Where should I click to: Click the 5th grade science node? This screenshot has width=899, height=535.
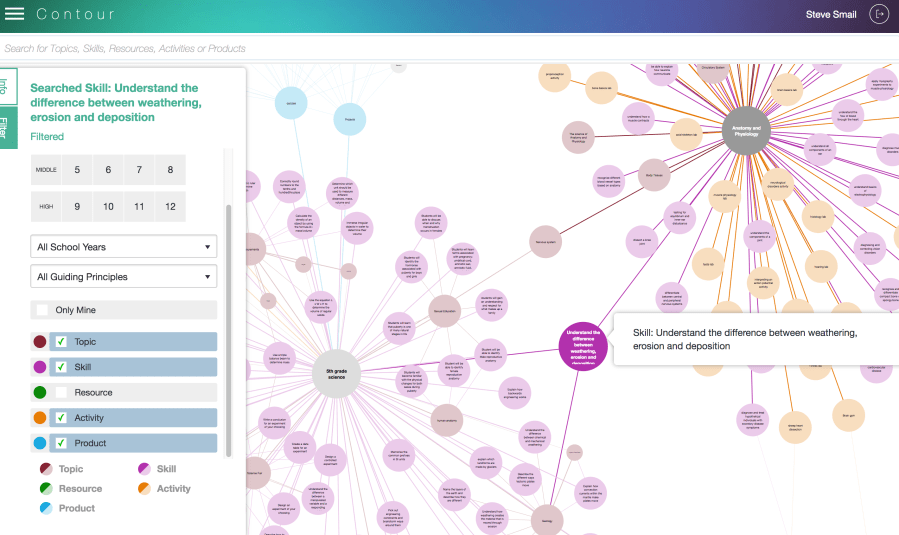click(x=336, y=371)
